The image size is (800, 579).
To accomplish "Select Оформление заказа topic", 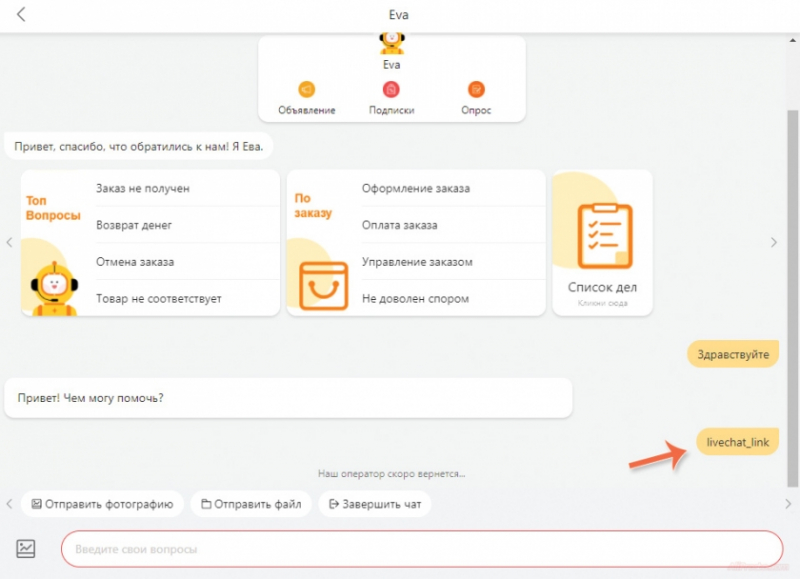I will [454, 188].
